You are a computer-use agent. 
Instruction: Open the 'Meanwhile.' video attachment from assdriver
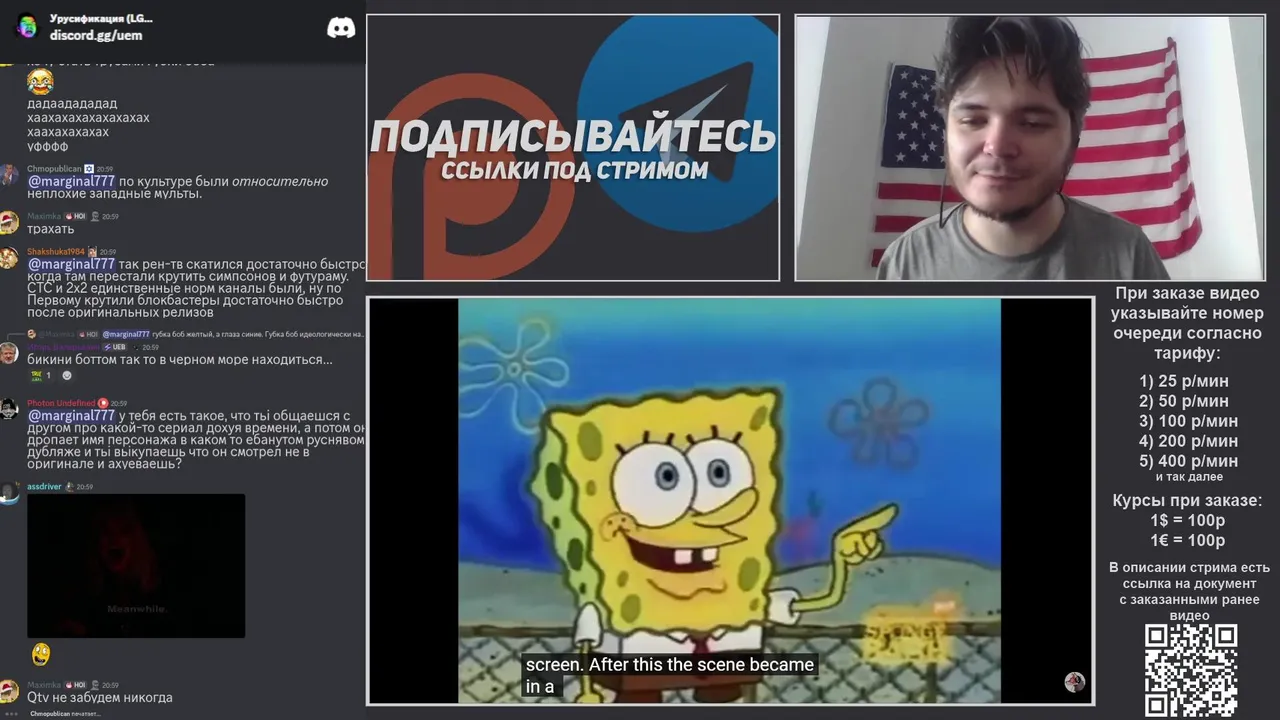tap(136, 565)
